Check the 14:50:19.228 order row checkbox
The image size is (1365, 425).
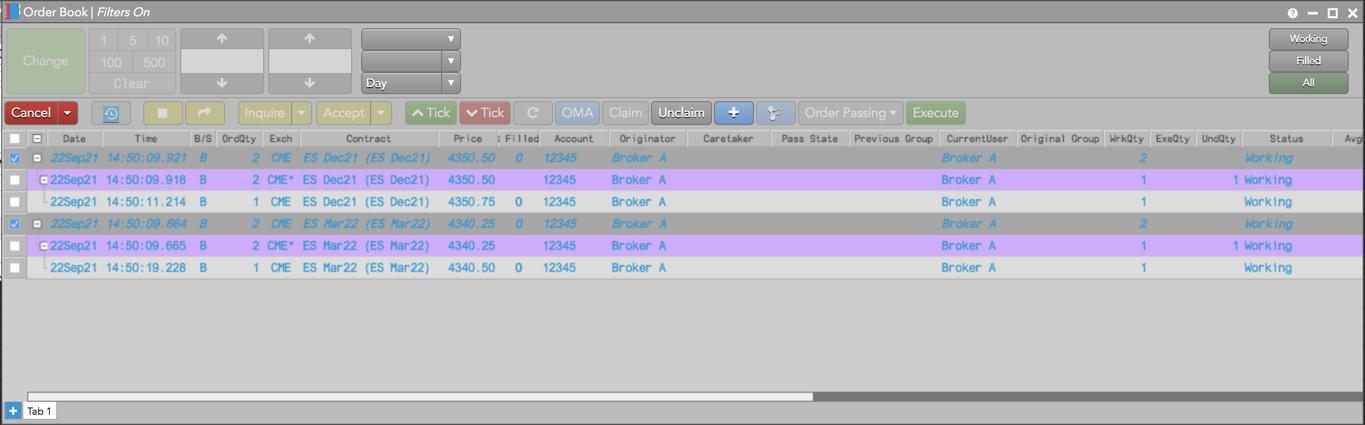point(14,268)
